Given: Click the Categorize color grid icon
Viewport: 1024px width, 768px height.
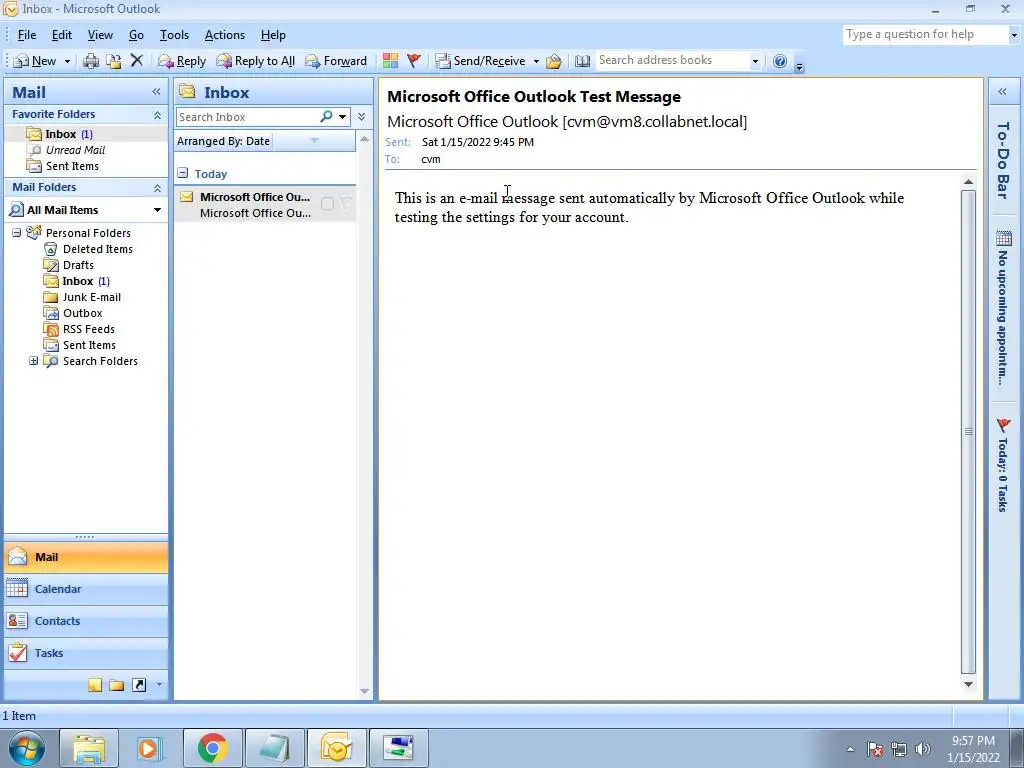Looking at the screenshot, I should pos(391,61).
